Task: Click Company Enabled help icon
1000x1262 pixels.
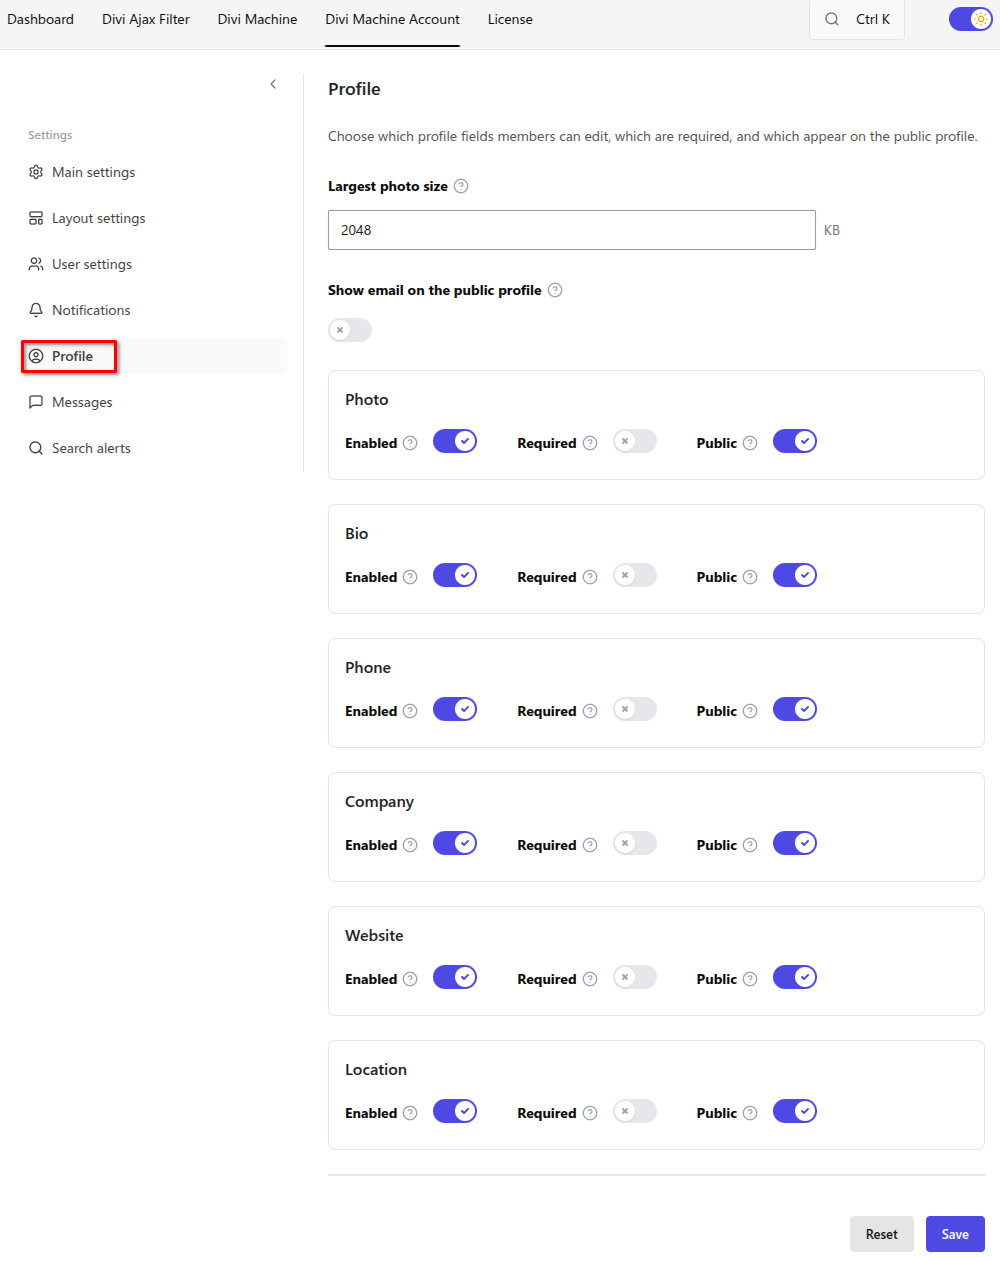Action: click(x=410, y=845)
